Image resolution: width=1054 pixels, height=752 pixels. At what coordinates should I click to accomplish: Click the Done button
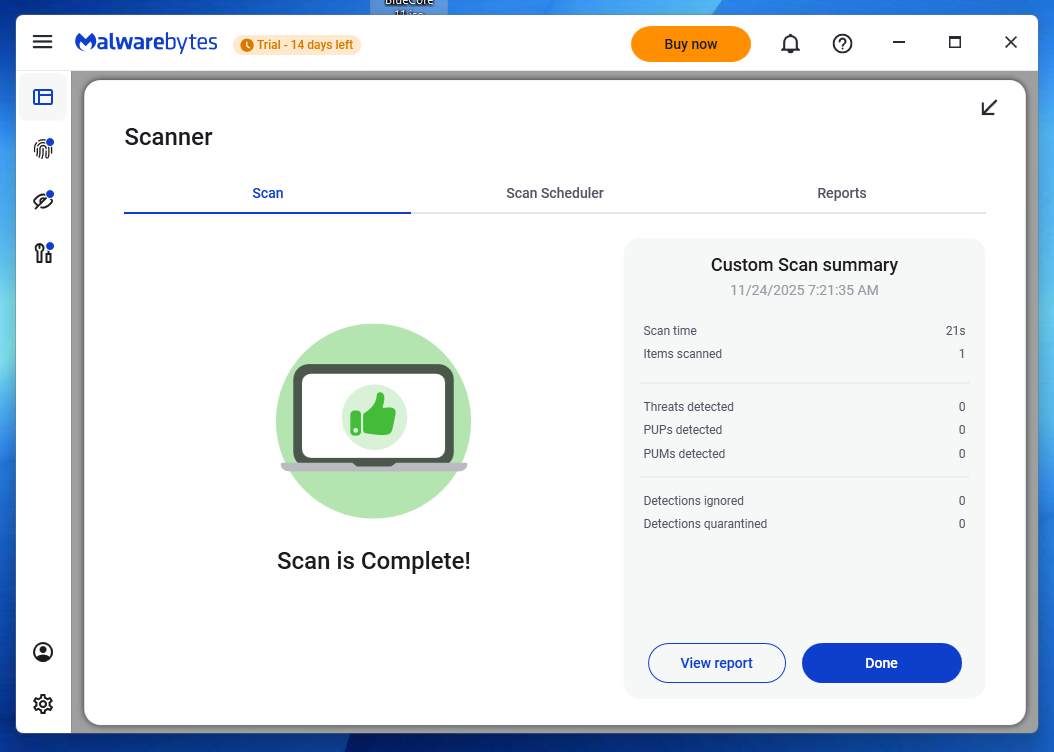[881, 663]
